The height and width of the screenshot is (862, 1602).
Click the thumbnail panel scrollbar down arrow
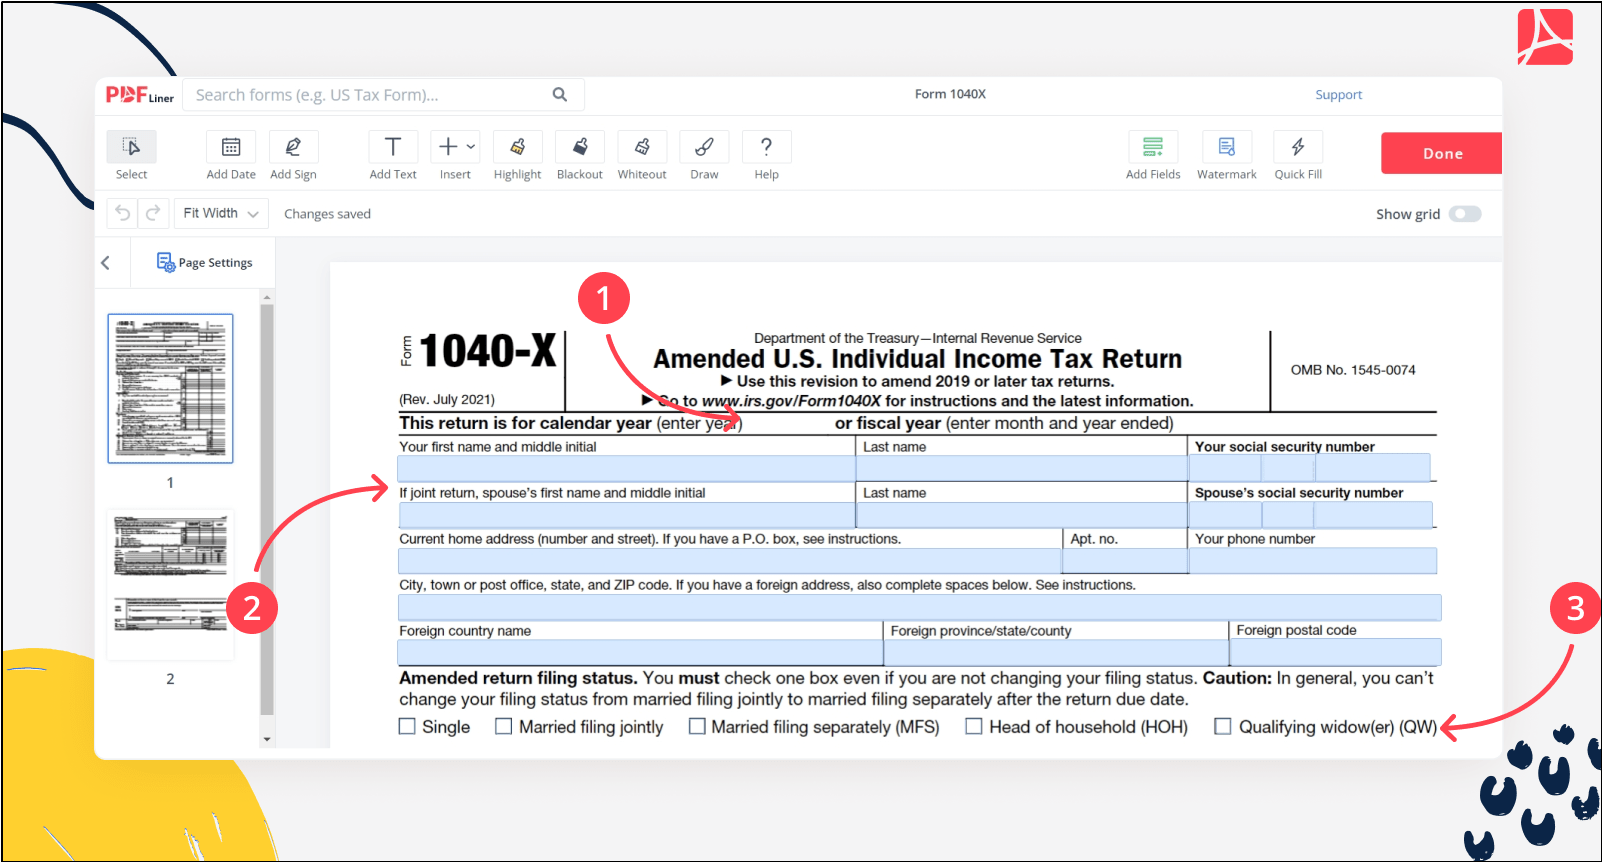pyautogui.click(x=267, y=740)
